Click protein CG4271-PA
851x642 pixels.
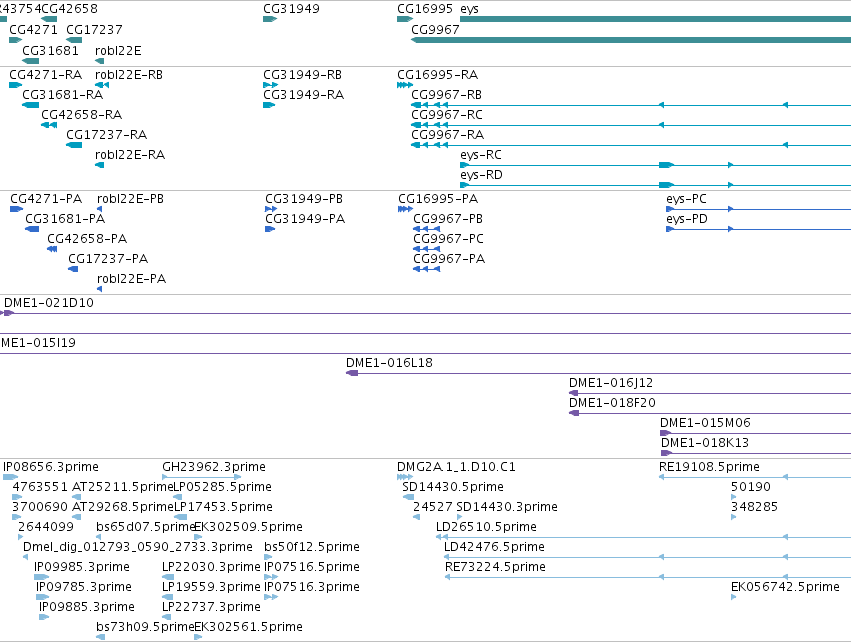coord(46,199)
